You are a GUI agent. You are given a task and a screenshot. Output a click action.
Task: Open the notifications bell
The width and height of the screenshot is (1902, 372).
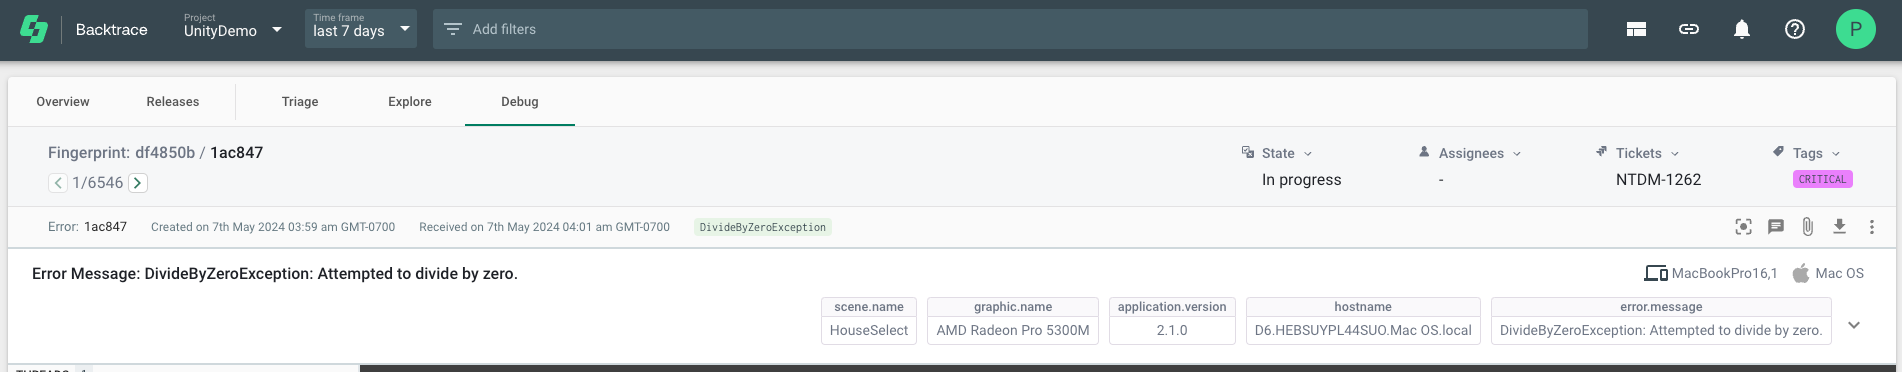(1742, 30)
